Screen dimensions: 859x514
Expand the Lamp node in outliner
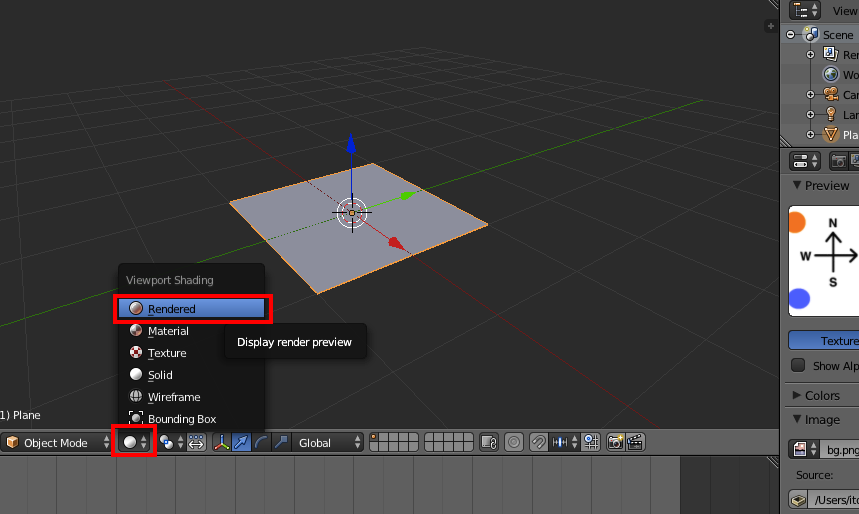(810, 114)
